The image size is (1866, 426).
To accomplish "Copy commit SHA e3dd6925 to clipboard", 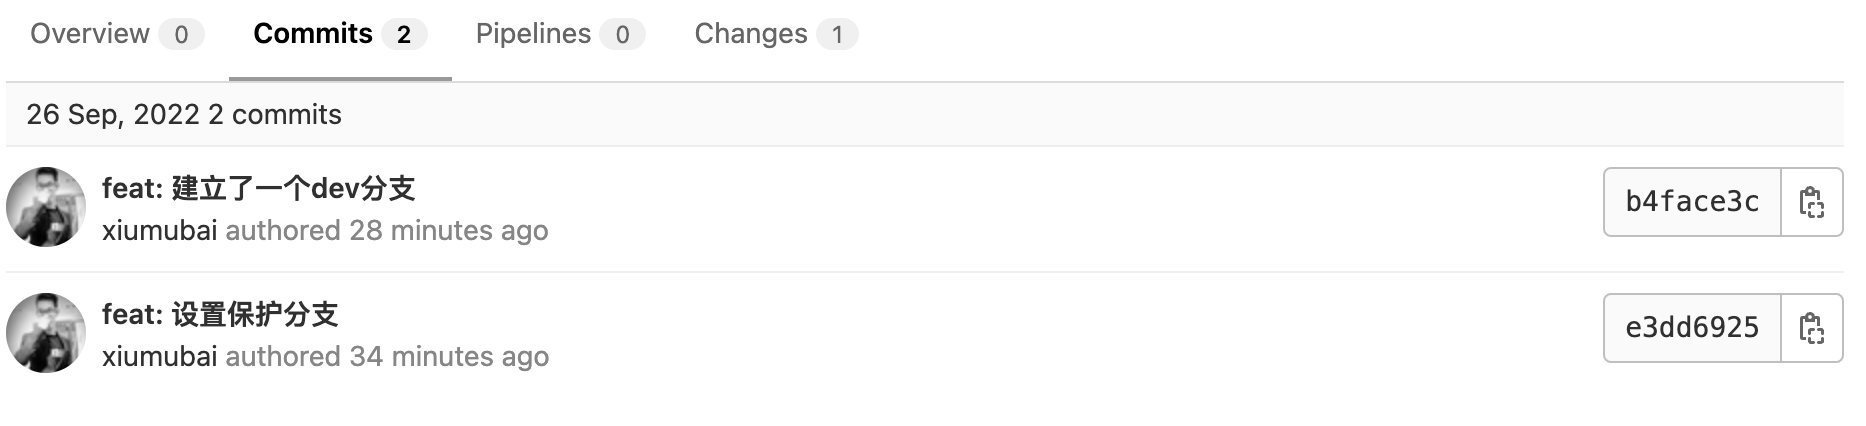I will [1811, 328].
